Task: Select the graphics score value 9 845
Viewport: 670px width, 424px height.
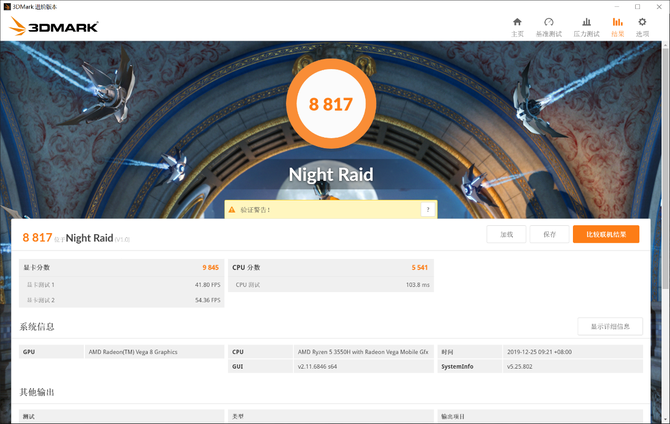Action: click(211, 268)
